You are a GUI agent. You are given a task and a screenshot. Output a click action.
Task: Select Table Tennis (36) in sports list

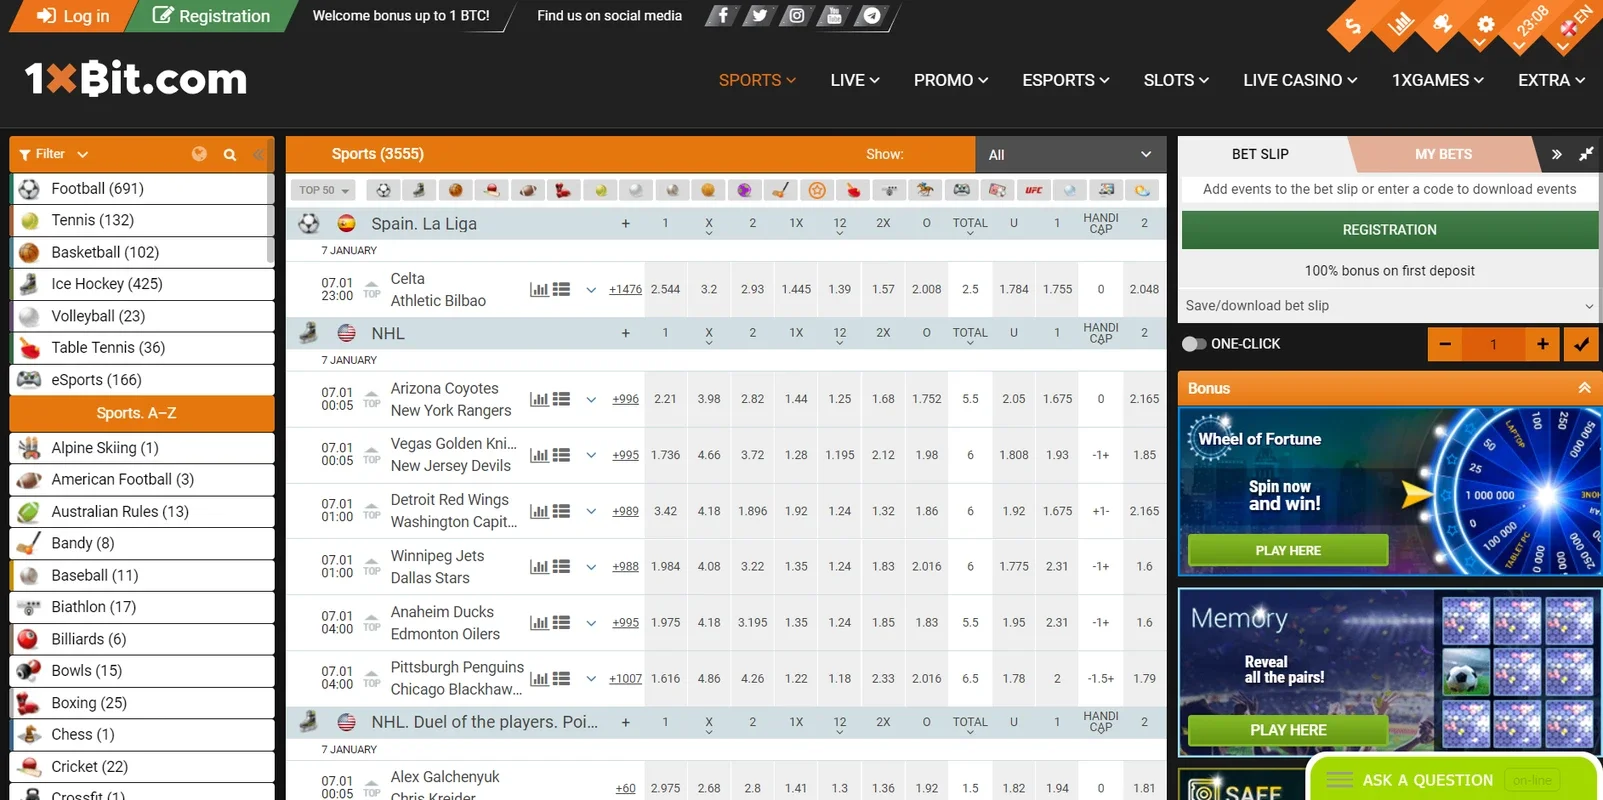coord(142,348)
